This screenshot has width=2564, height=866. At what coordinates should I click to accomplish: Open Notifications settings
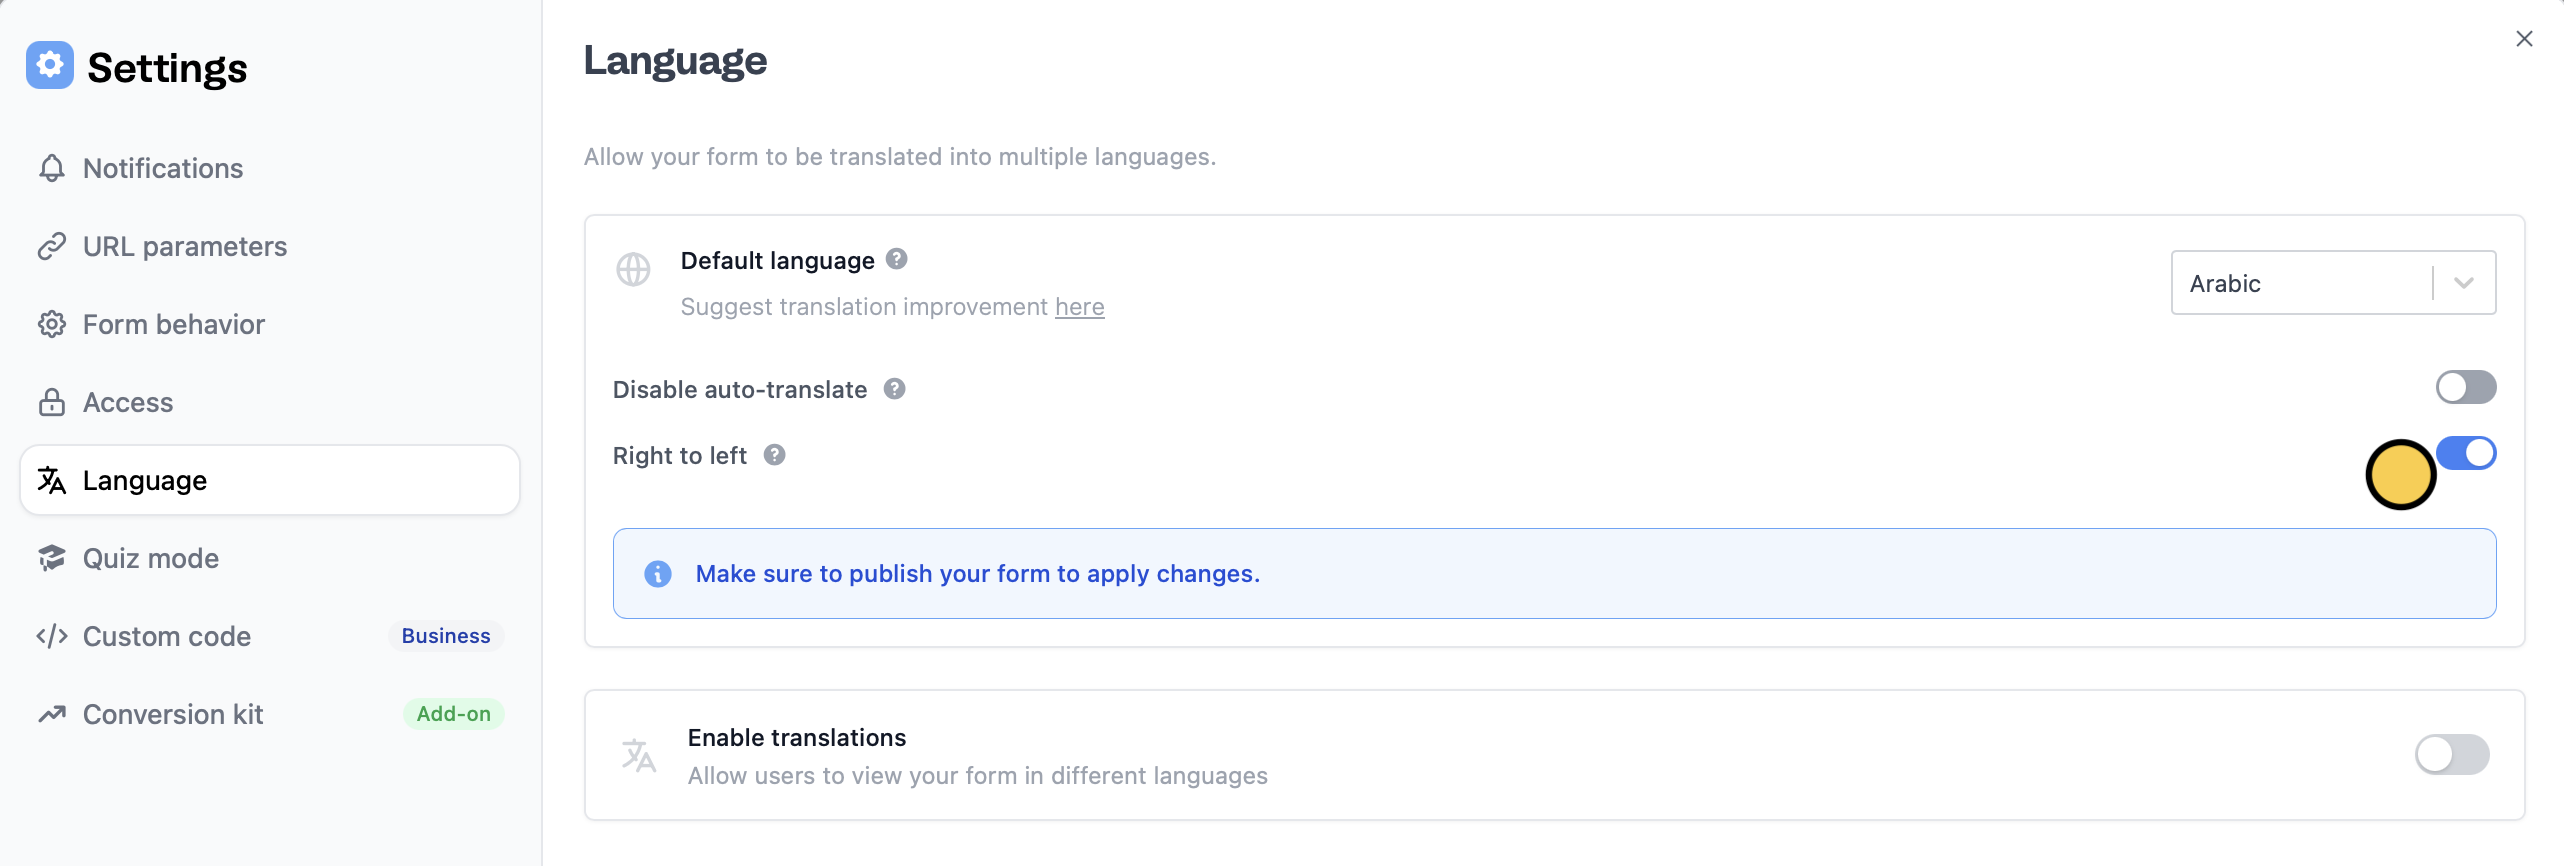(x=270, y=168)
